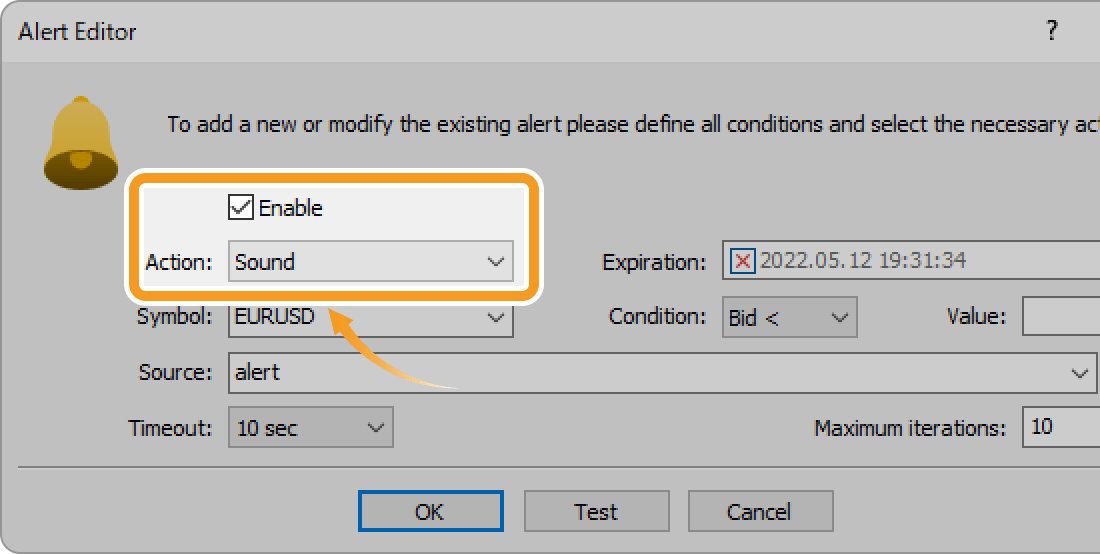Click the question mark help icon
The width and height of the screenshot is (1100, 554).
1051,31
